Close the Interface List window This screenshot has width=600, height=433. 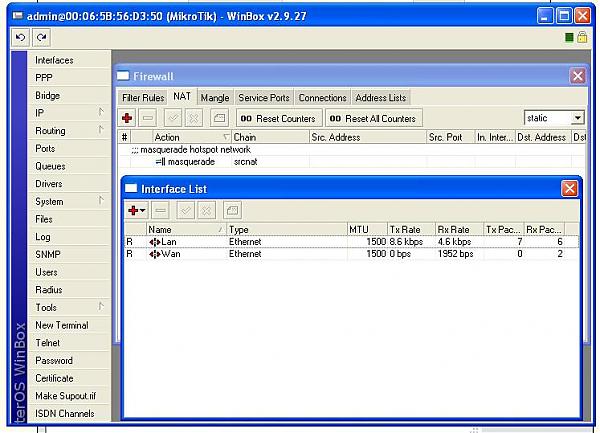(x=569, y=189)
